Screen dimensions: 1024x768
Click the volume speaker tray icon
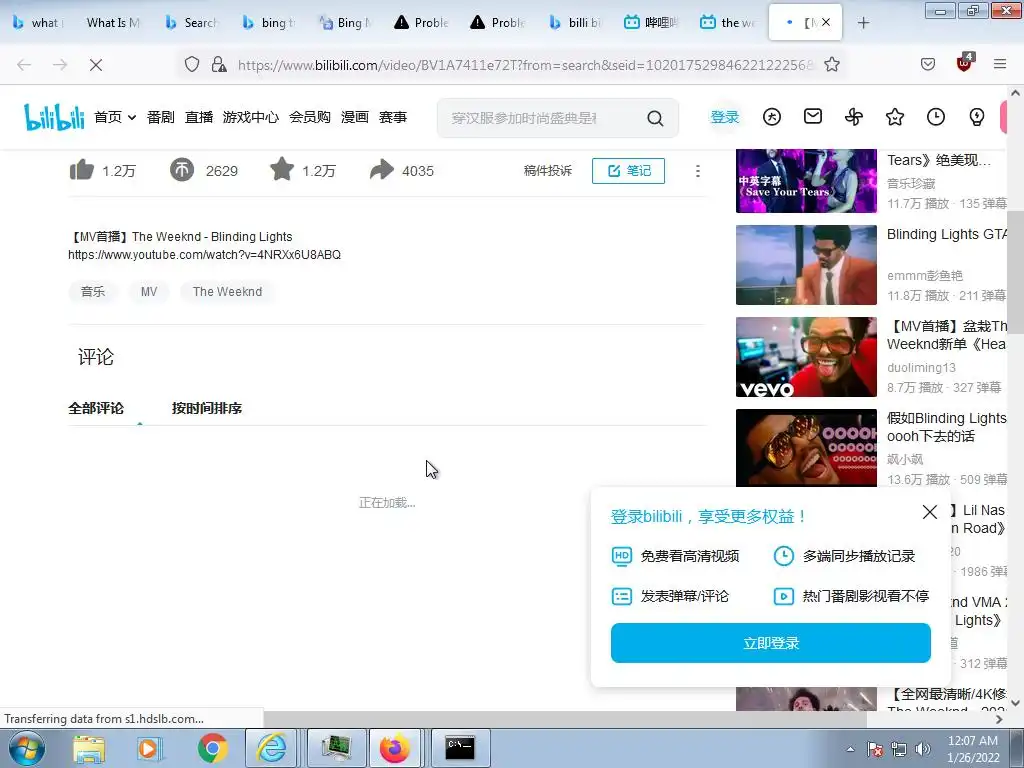click(x=922, y=749)
